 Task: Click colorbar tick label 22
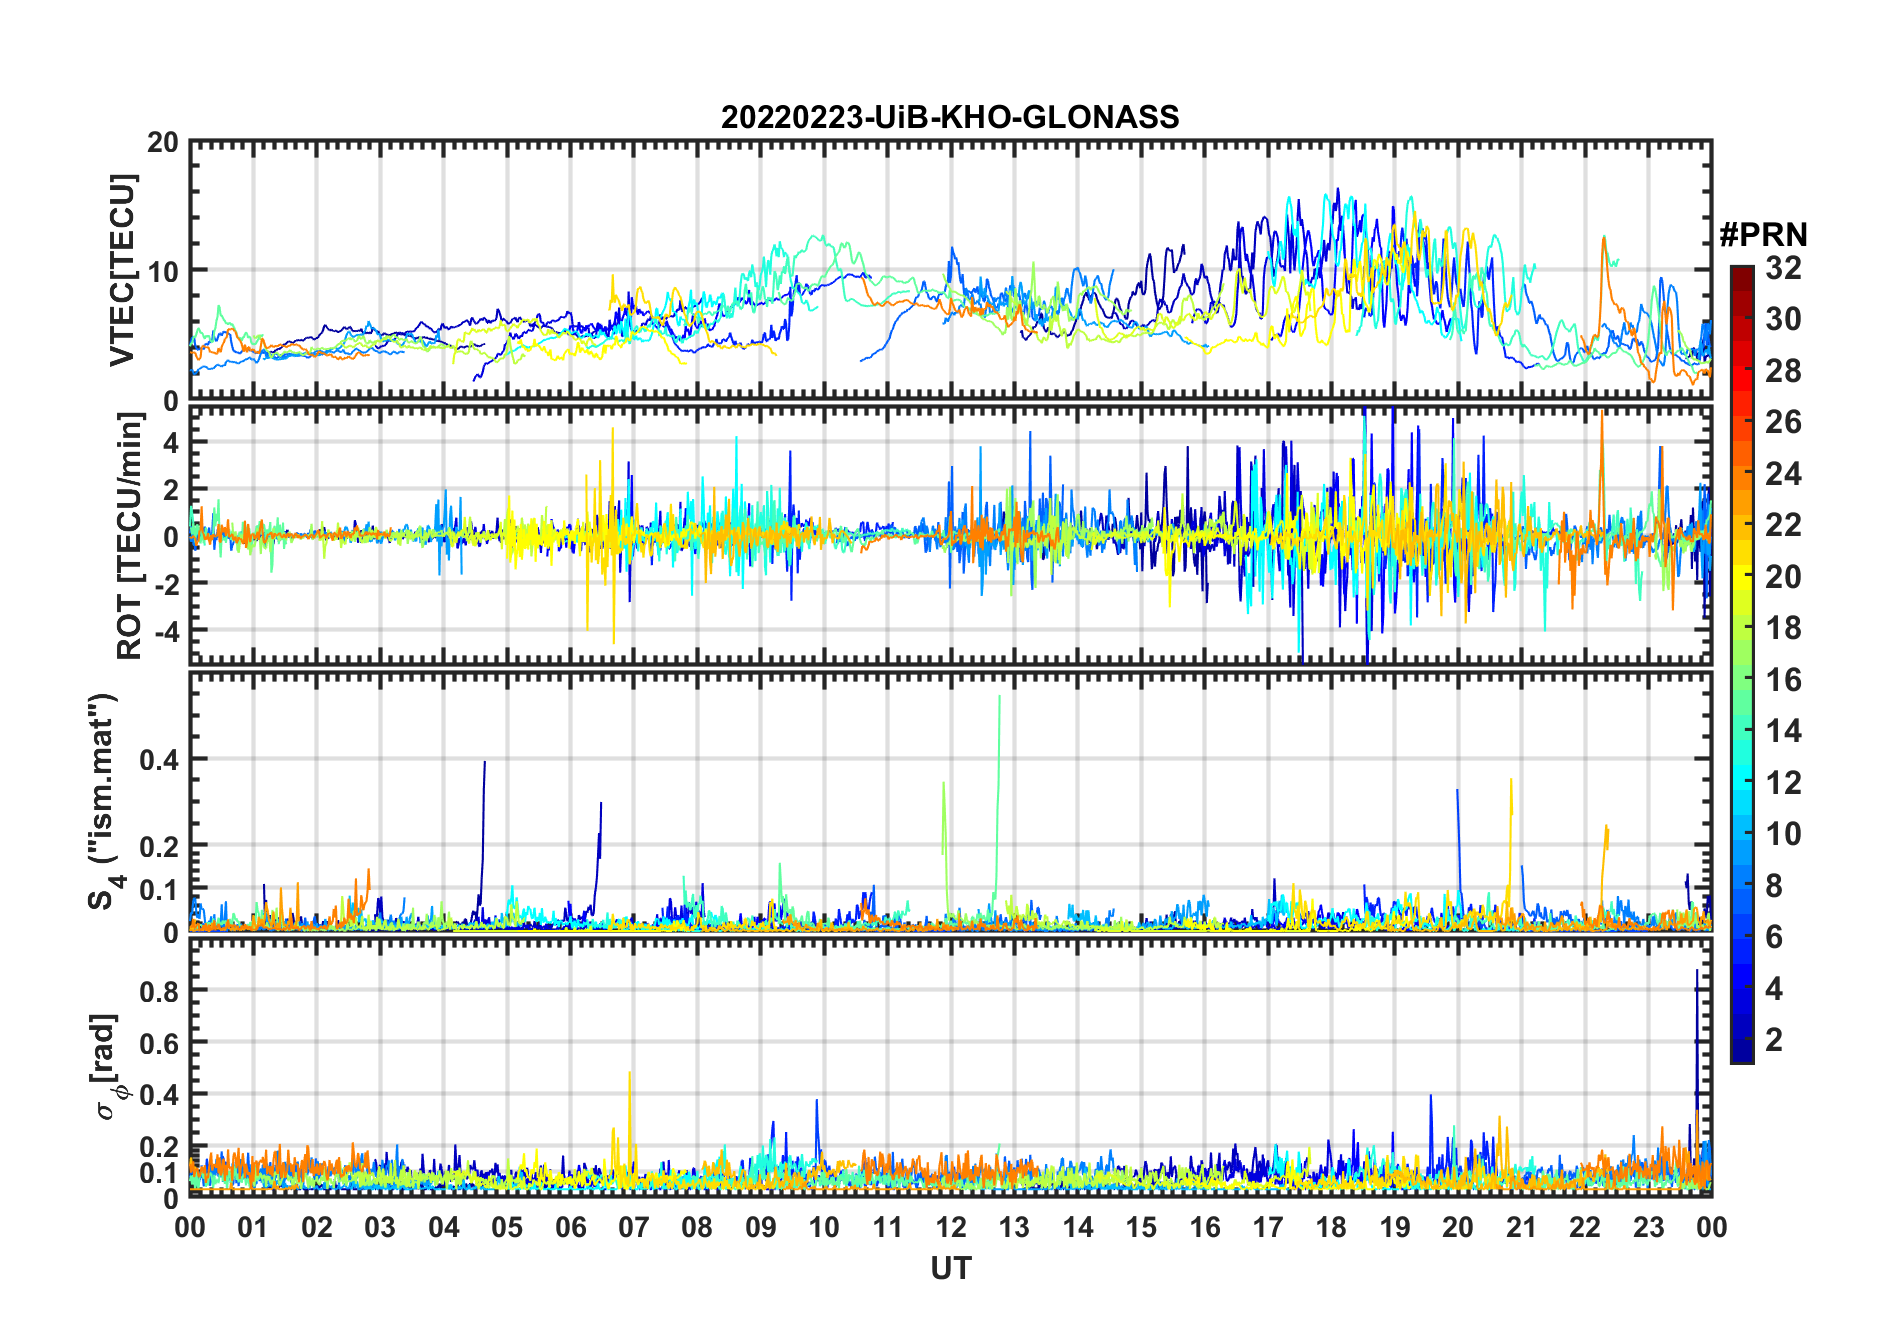(1783, 525)
